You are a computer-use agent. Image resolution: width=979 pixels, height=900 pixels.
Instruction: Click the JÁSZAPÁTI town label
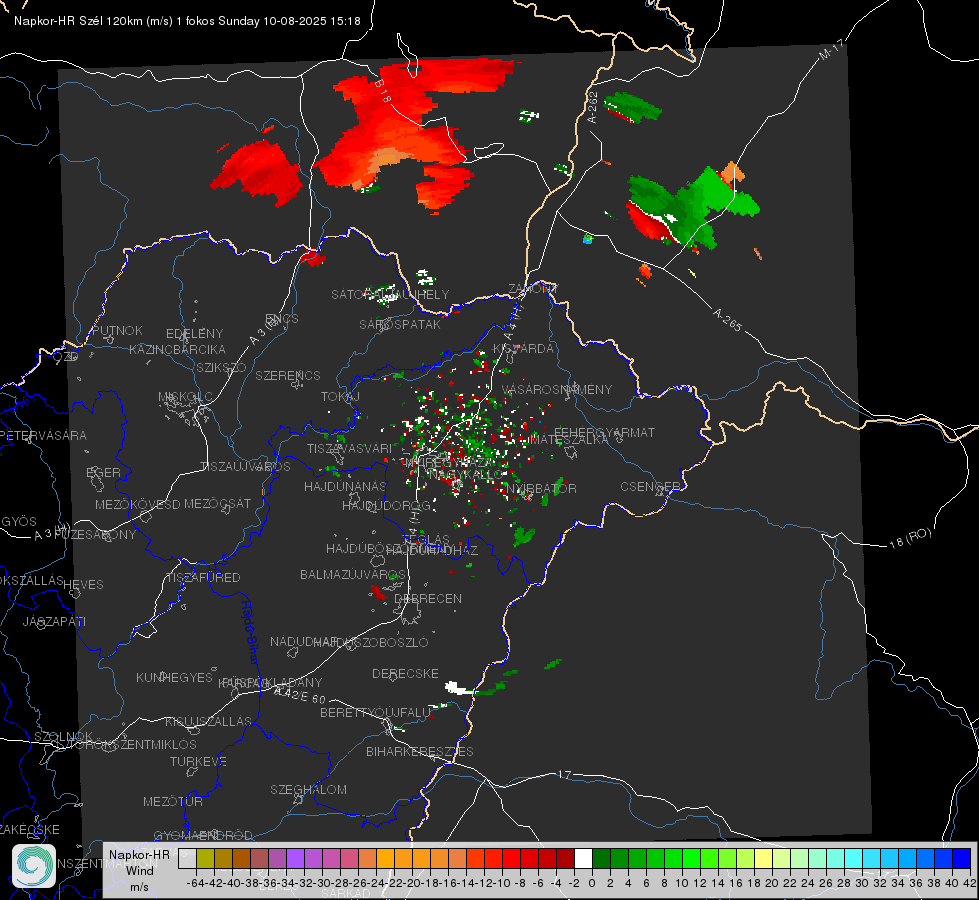[54, 621]
